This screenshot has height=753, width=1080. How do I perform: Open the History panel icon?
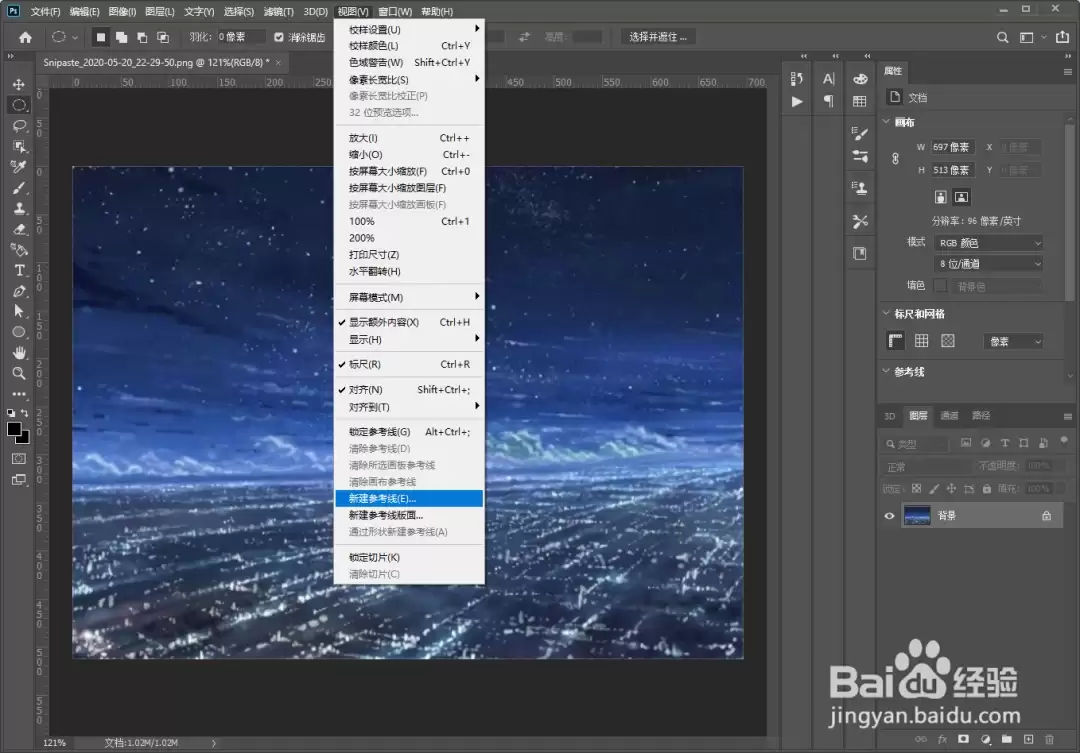(797, 79)
